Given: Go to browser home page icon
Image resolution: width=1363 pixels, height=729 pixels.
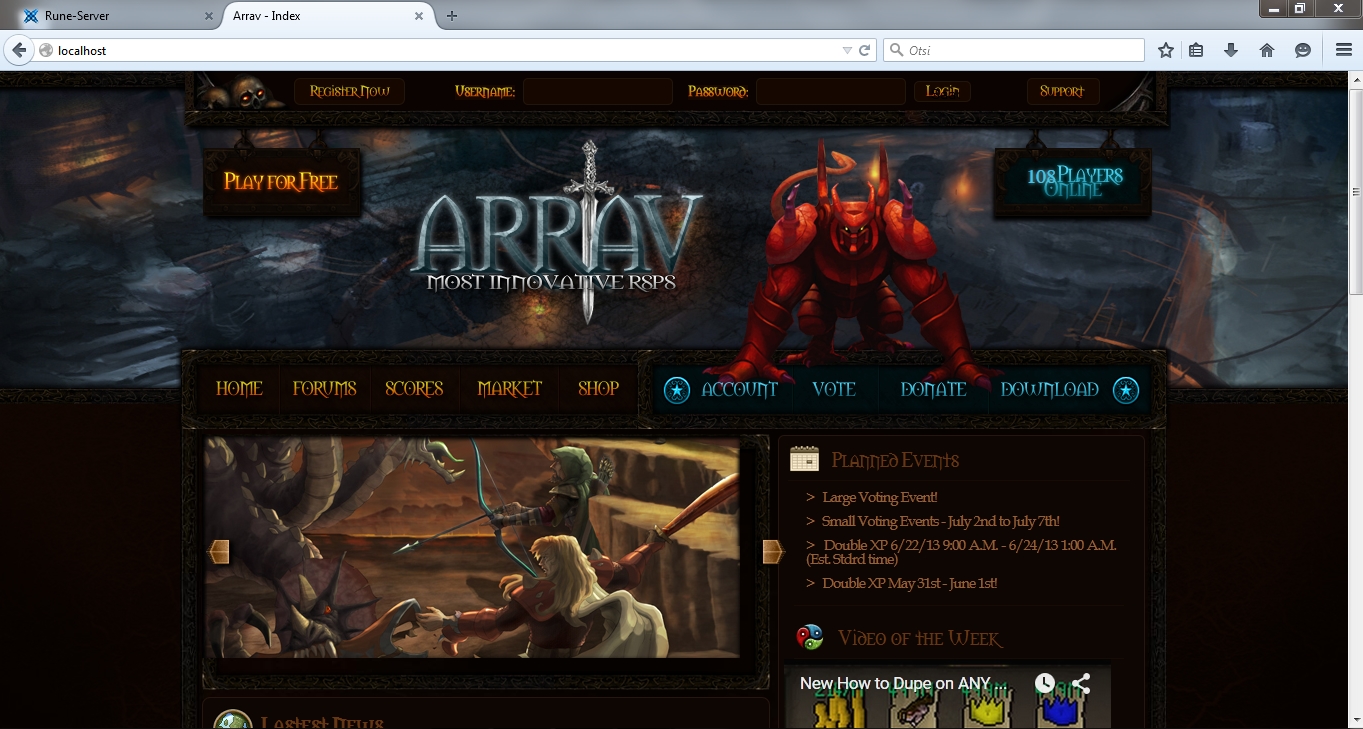Looking at the screenshot, I should pos(1267,50).
